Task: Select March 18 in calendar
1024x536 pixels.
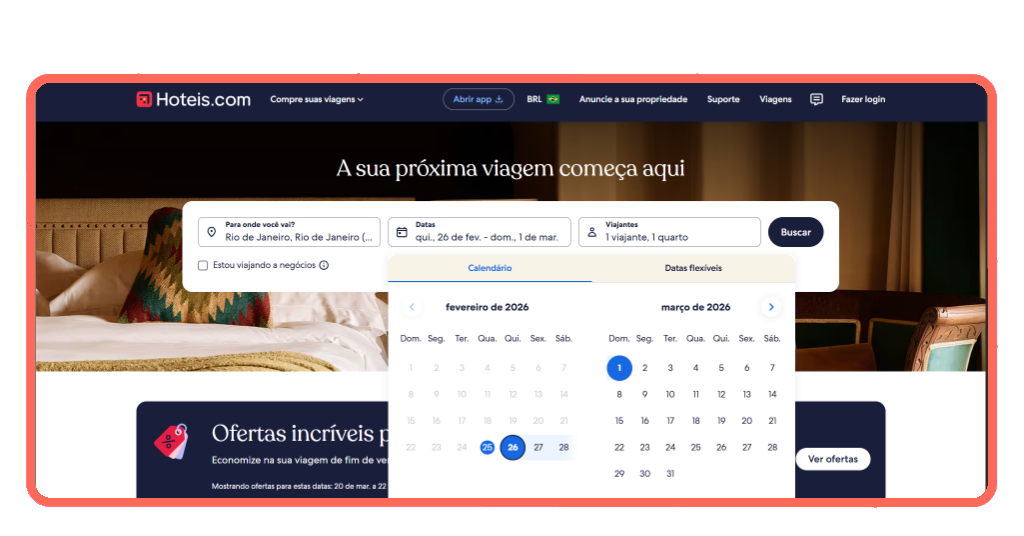Action: [x=696, y=421]
